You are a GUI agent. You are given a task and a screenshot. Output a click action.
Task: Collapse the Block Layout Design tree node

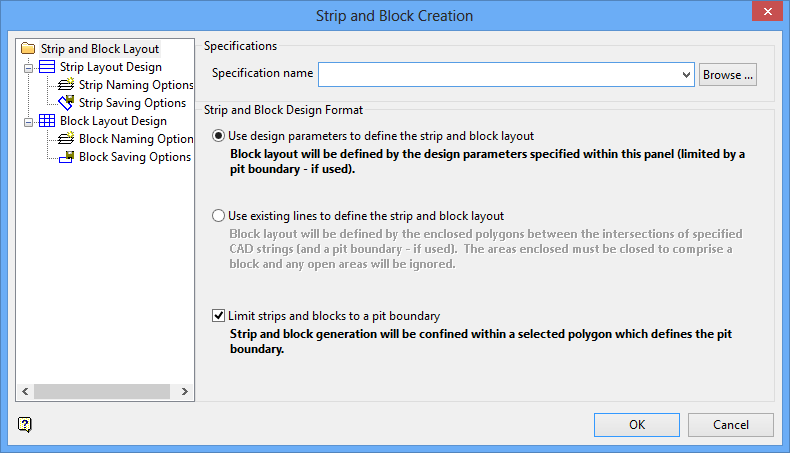point(29,121)
